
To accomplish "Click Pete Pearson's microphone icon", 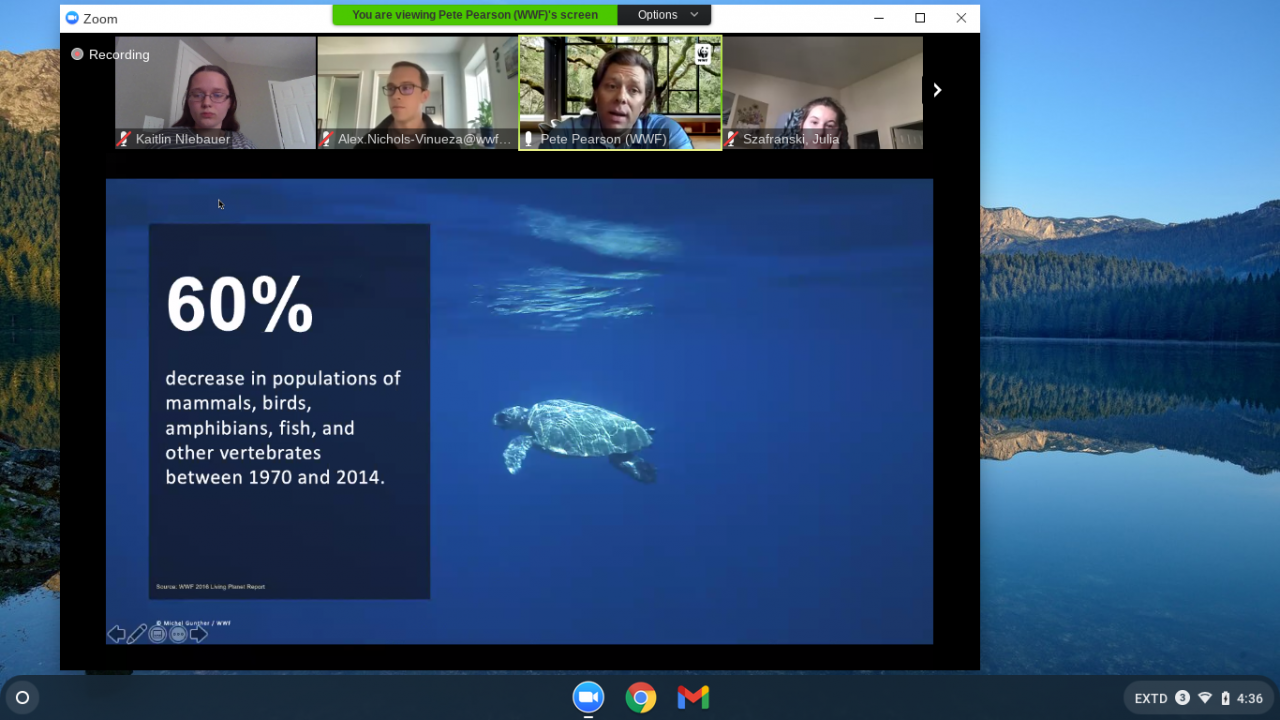I will [x=529, y=139].
